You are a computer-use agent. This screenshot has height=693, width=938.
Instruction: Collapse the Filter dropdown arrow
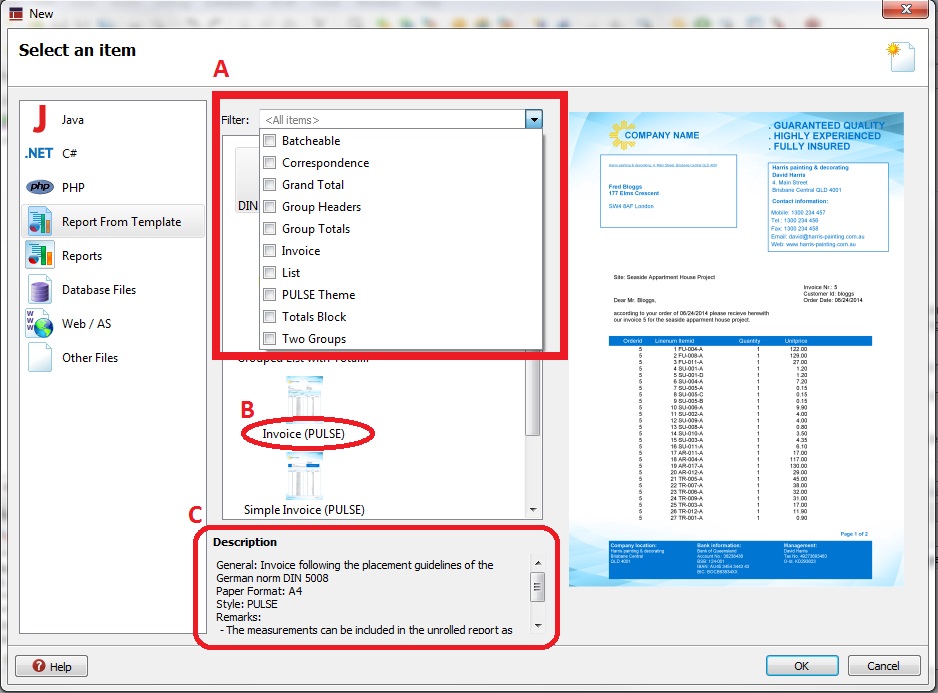pos(534,120)
